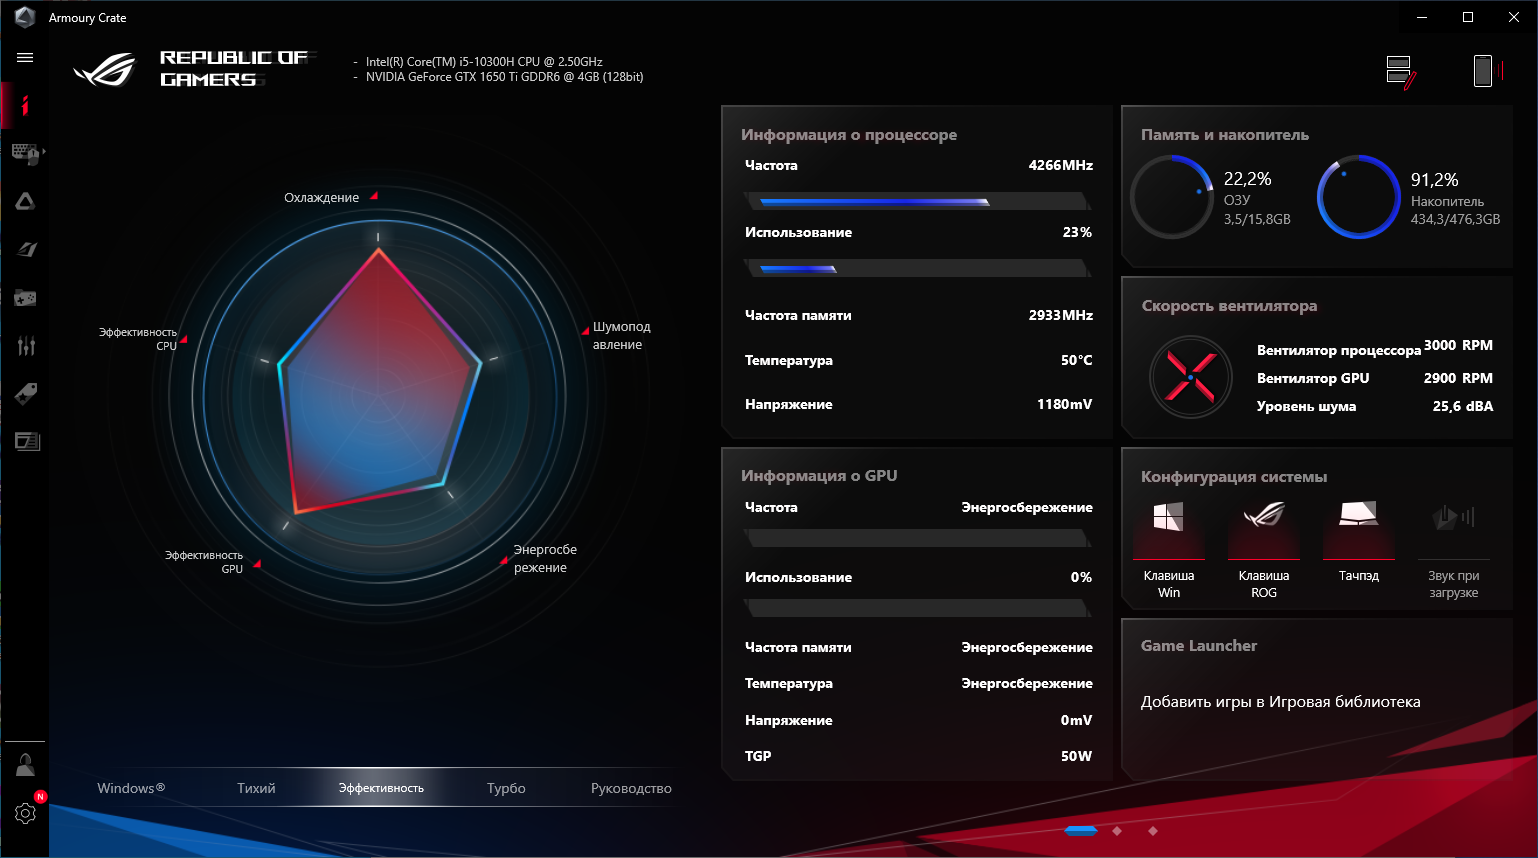Open the Featured deals tag icon
The height and width of the screenshot is (858, 1538).
(x=26, y=393)
